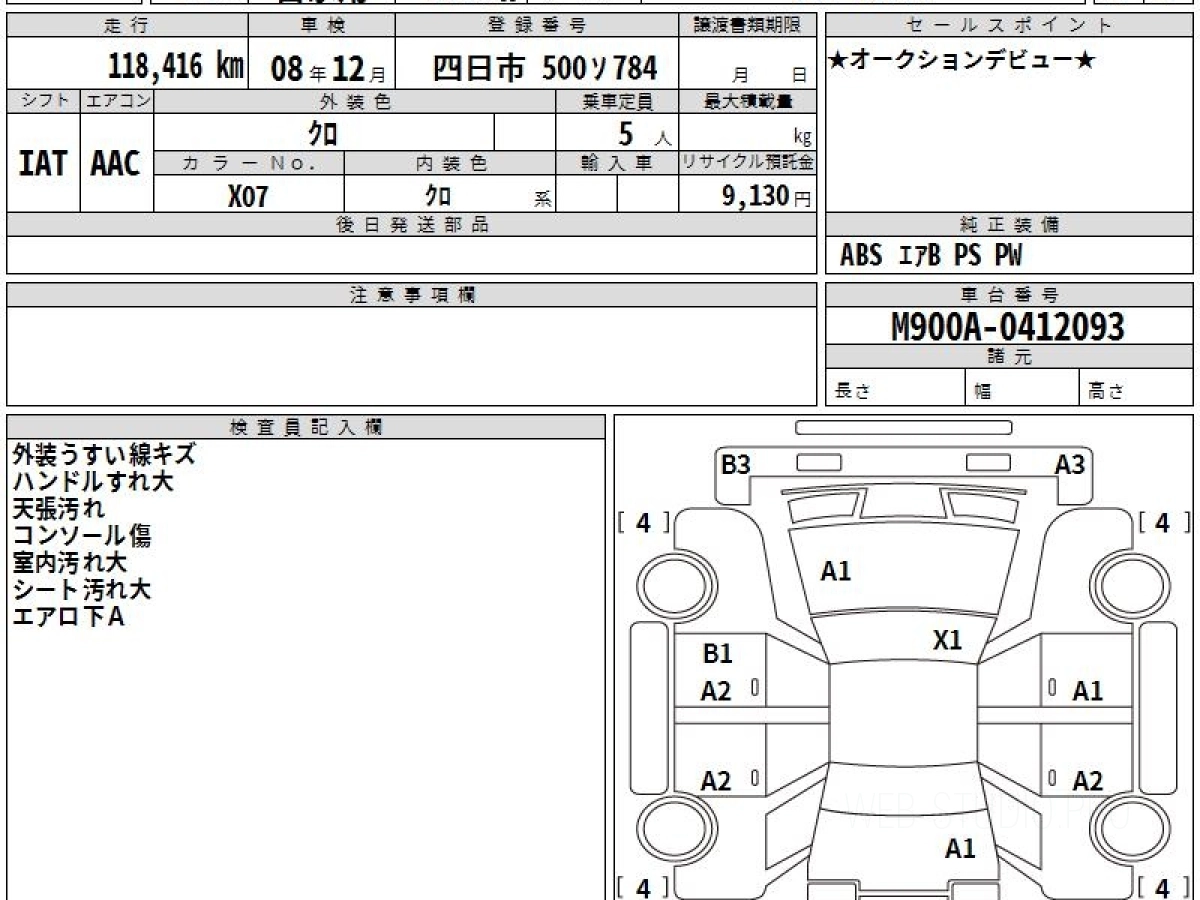1200x900 pixels.
Task: Click the ハンドルすれ大 inspector note
Action: 93,482
